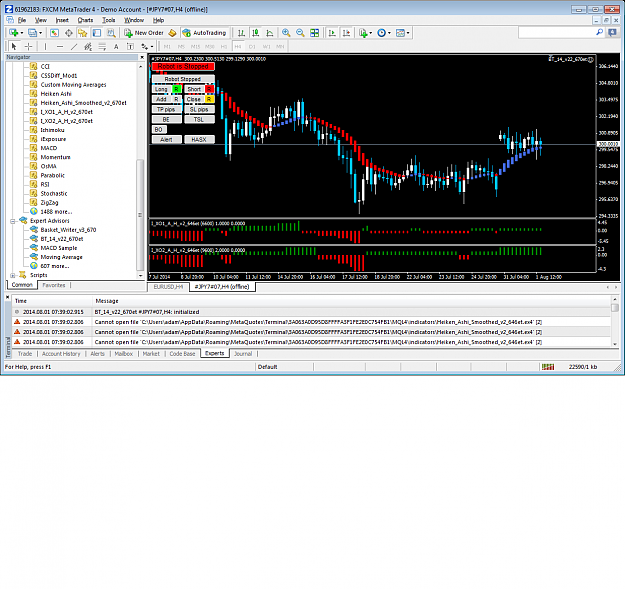The height and width of the screenshot is (589, 625).
Task: Open the Charts menu
Action: pyautogui.click(x=85, y=20)
